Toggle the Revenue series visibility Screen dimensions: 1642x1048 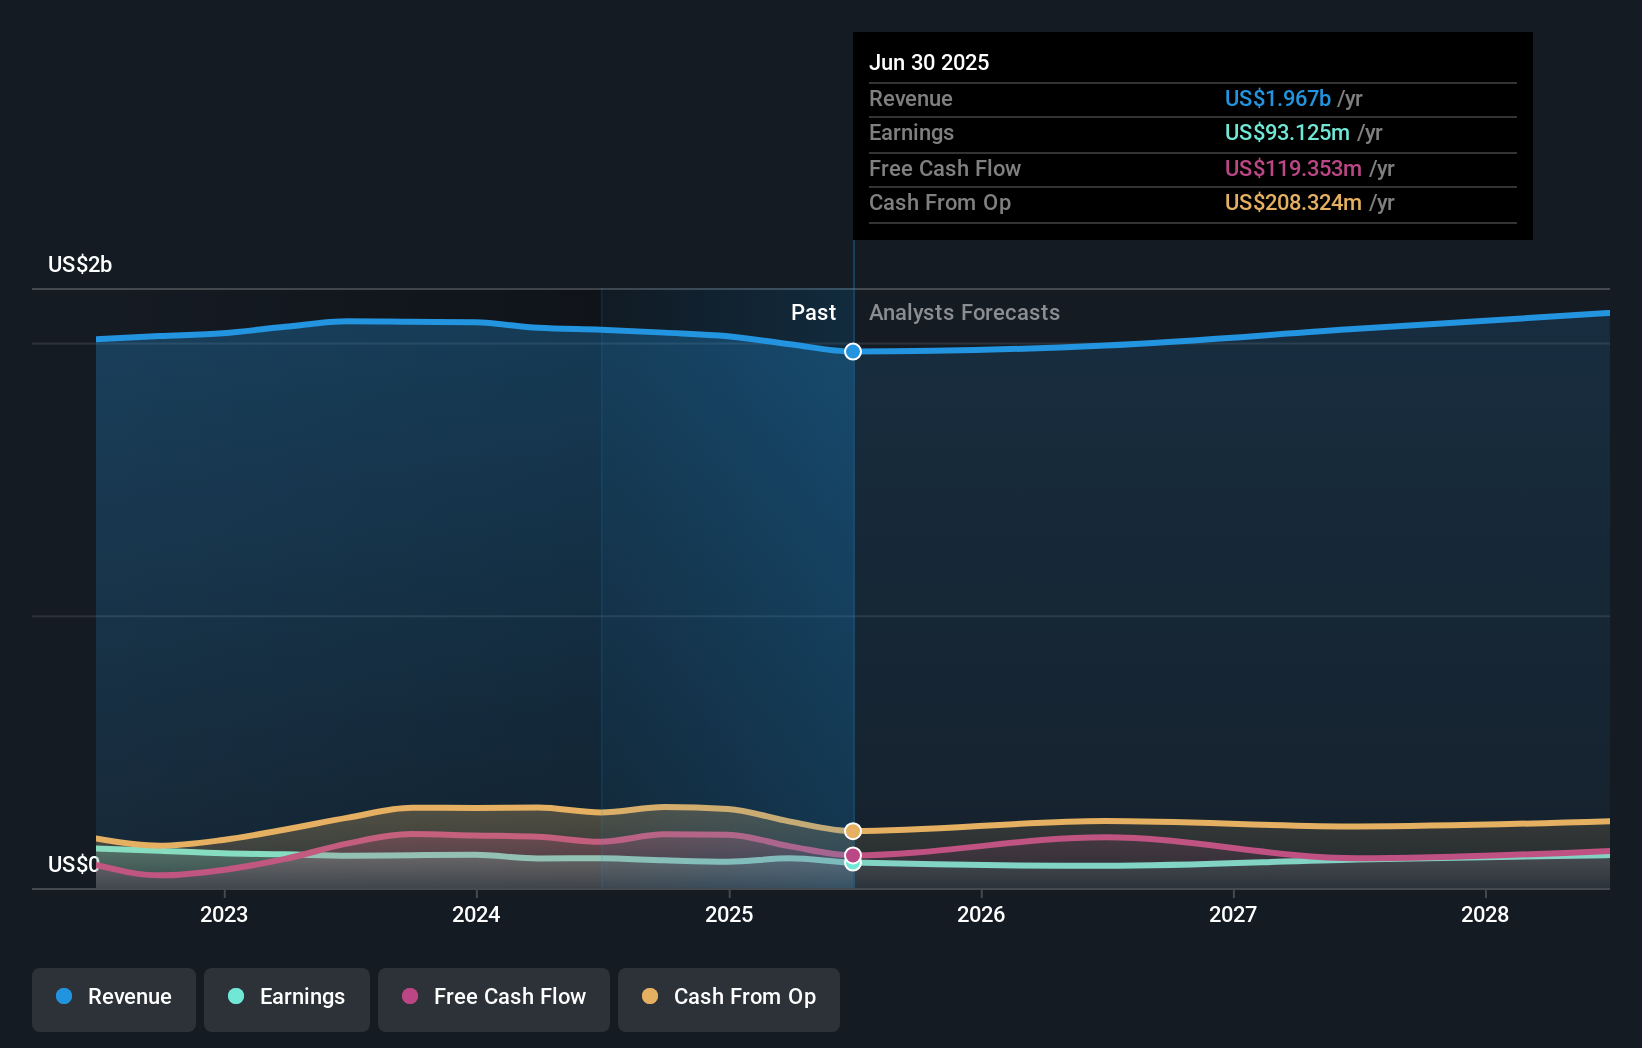(113, 999)
